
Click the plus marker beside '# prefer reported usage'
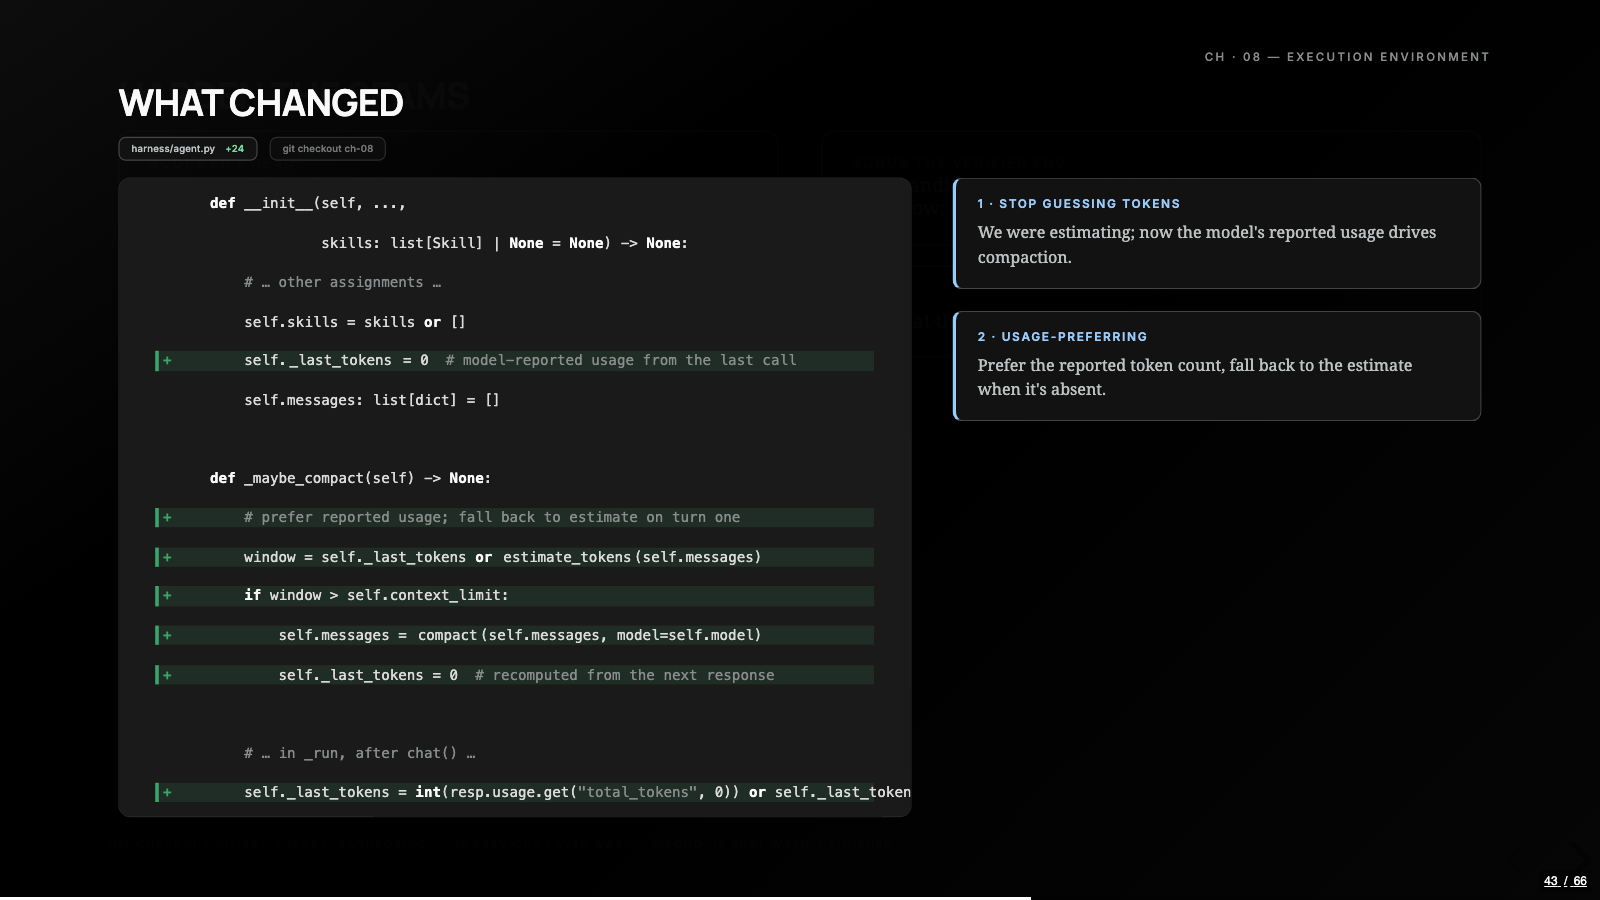click(167, 517)
